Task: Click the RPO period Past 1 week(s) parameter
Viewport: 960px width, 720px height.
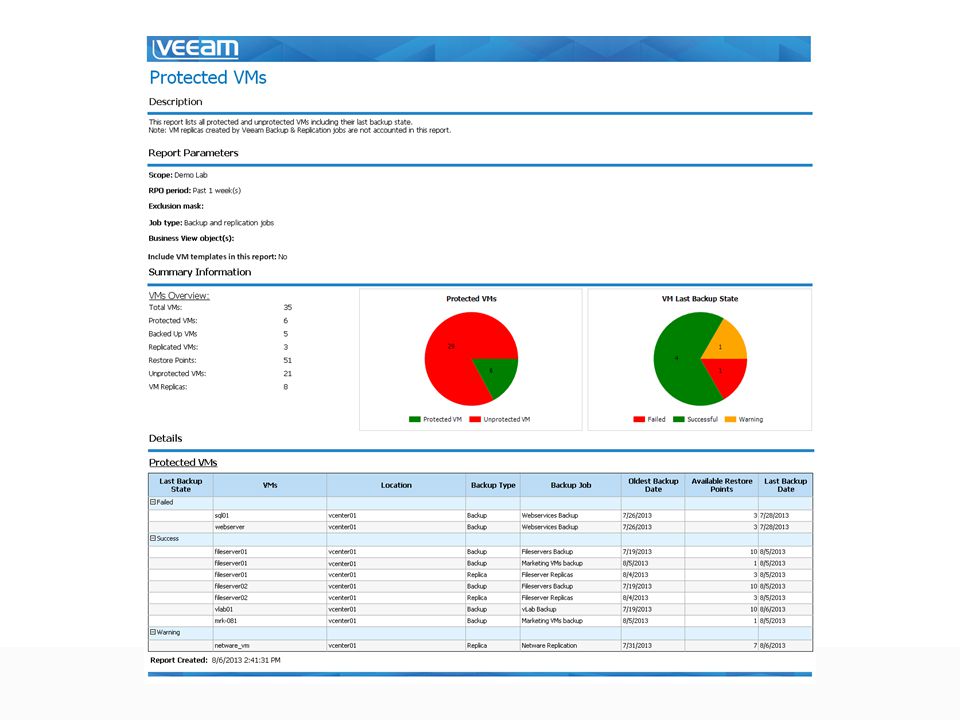Action: point(195,190)
